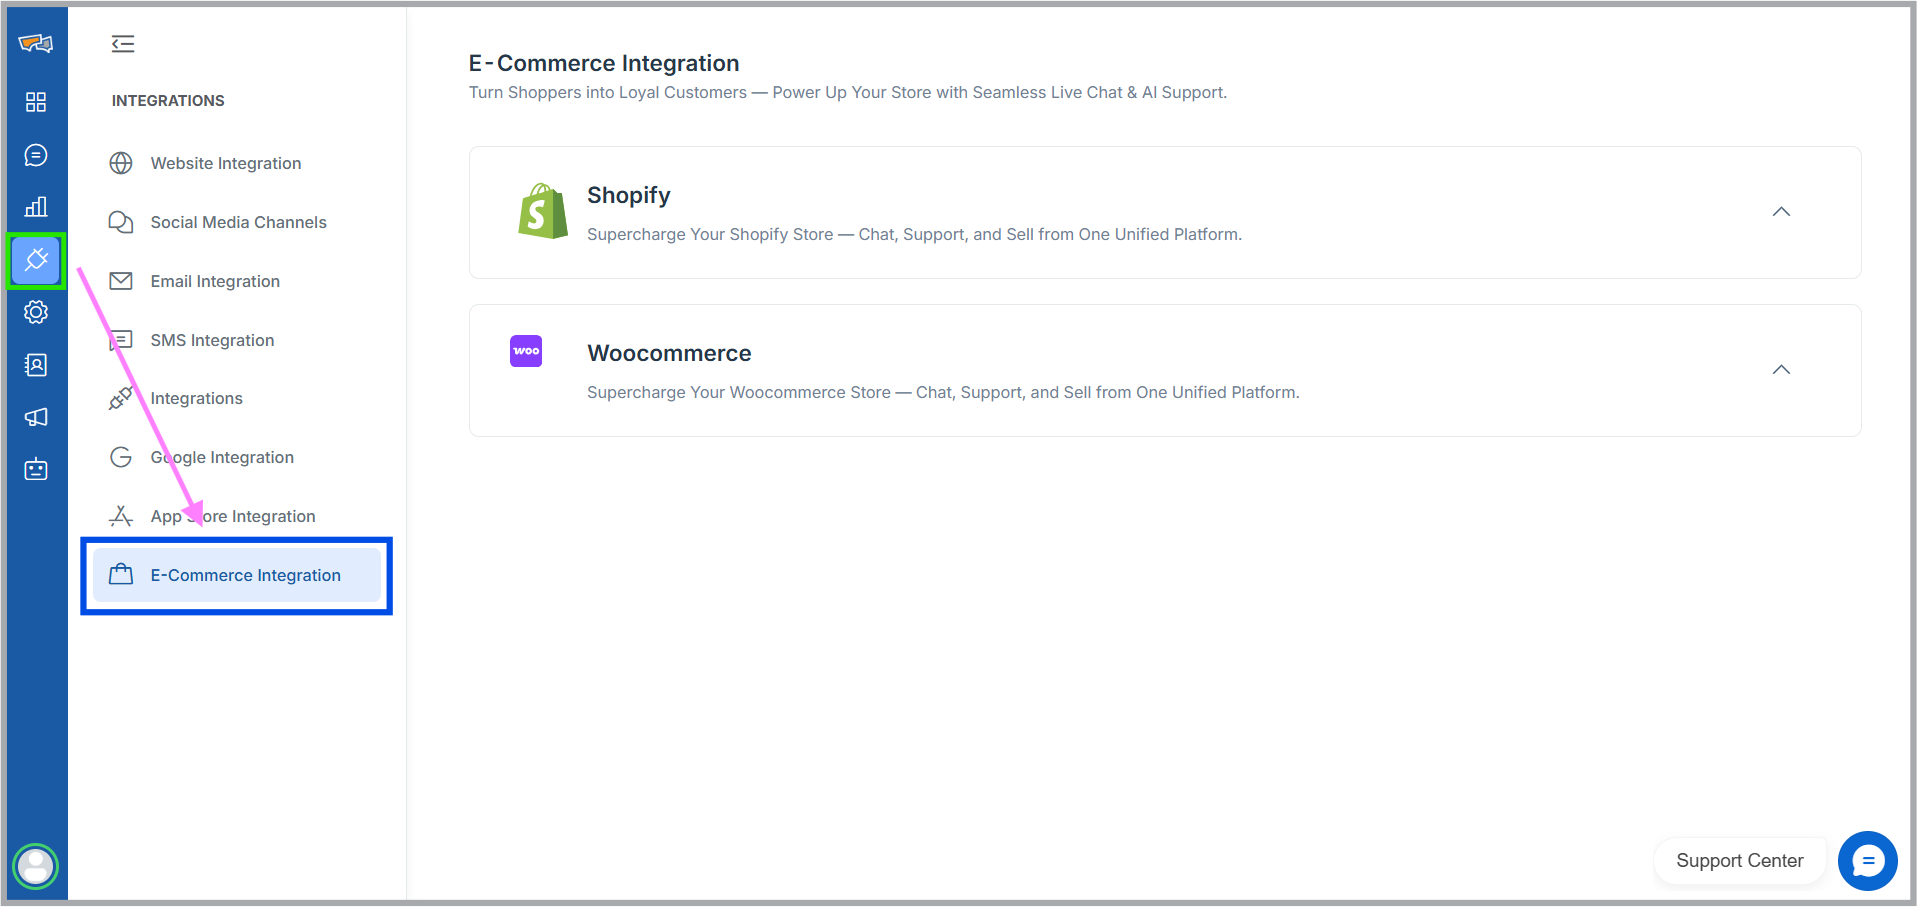
Task: Select Google Integration
Action: click(221, 457)
